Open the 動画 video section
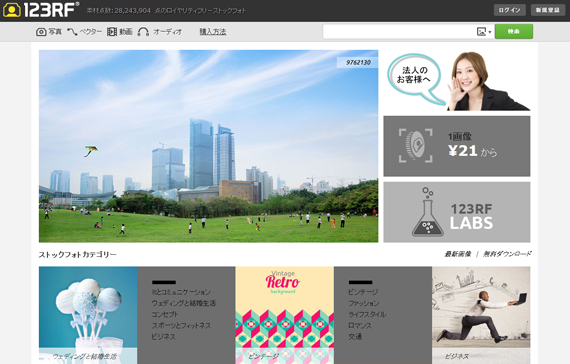 tap(126, 32)
